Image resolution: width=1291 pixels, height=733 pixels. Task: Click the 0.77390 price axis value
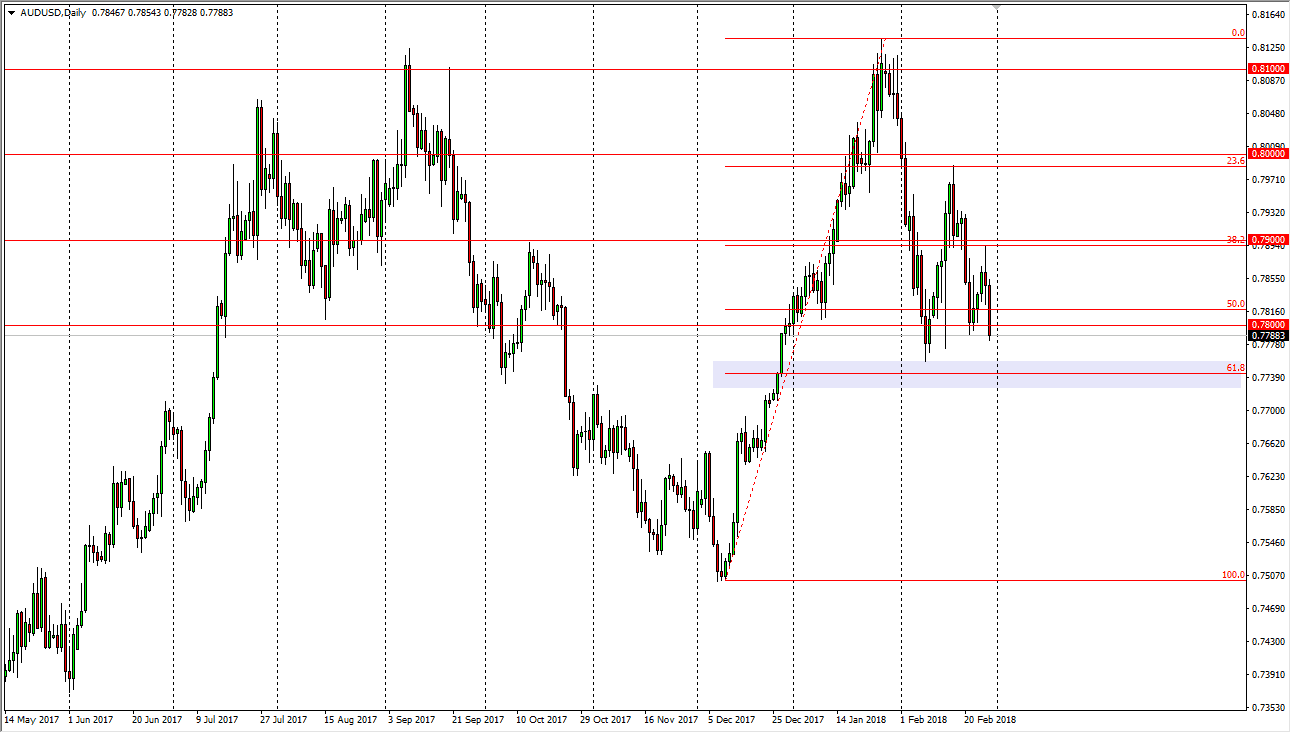pos(1268,378)
